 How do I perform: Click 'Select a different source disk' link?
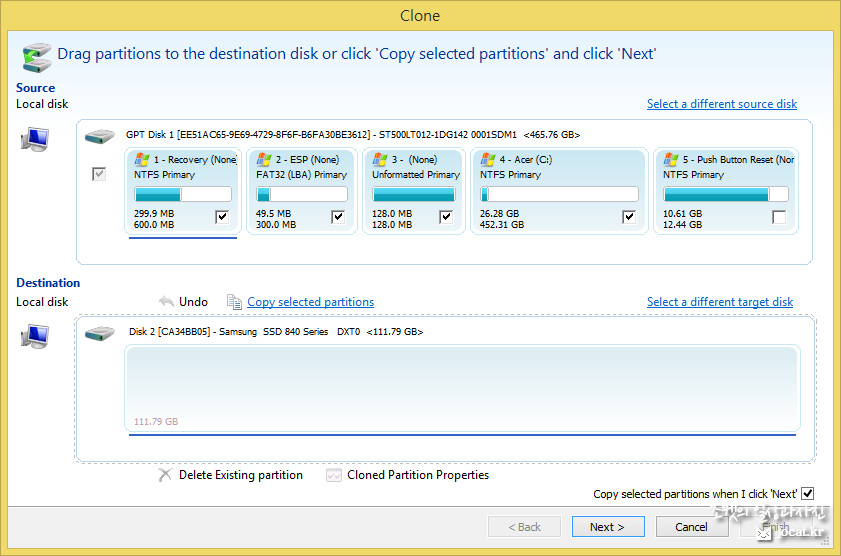coord(721,104)
